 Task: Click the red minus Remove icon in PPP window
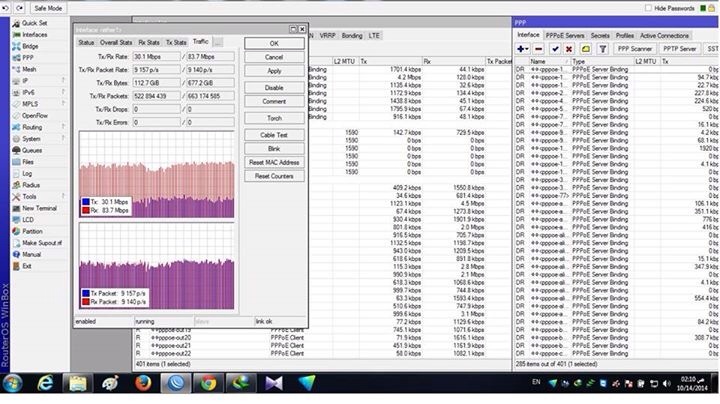coord(539,49)
